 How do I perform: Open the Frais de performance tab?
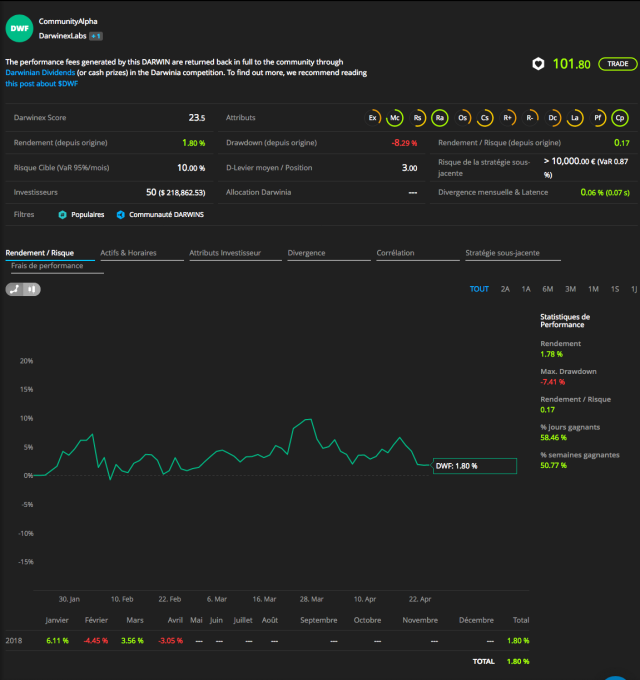(57, 266)
